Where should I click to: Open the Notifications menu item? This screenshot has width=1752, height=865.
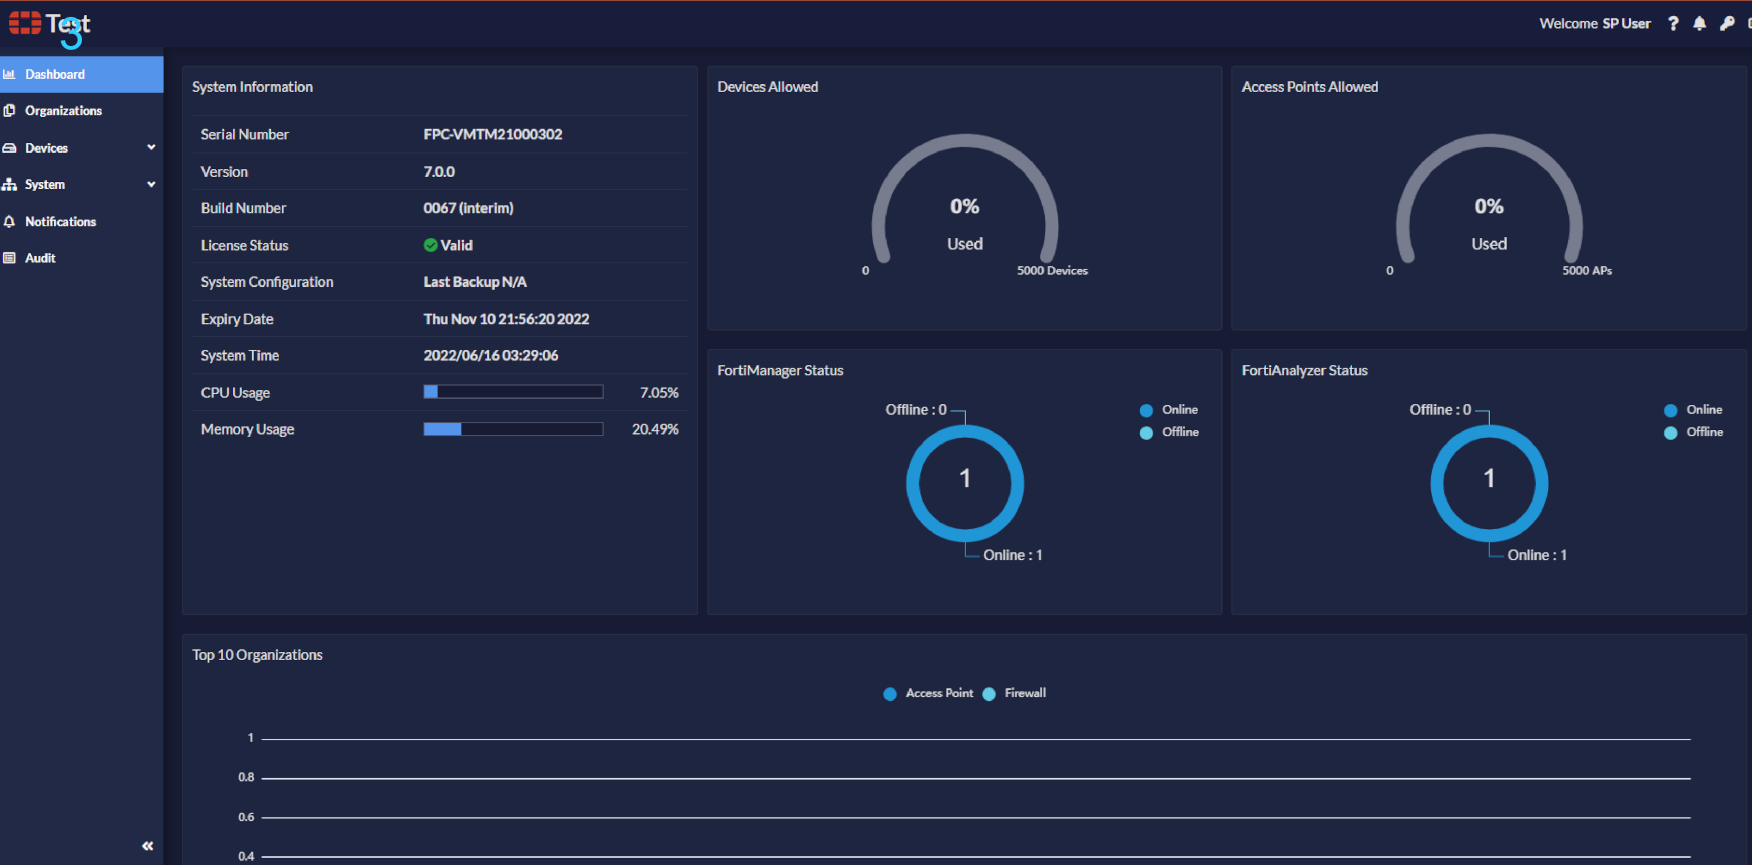(81, 222)
